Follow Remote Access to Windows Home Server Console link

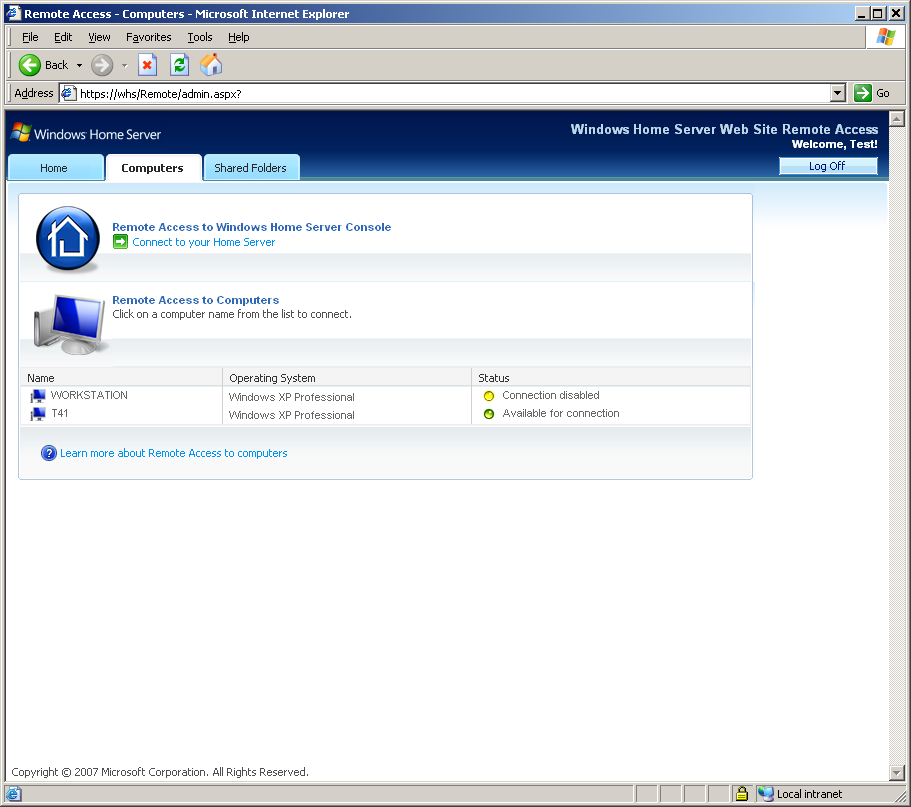coord(252,227)
